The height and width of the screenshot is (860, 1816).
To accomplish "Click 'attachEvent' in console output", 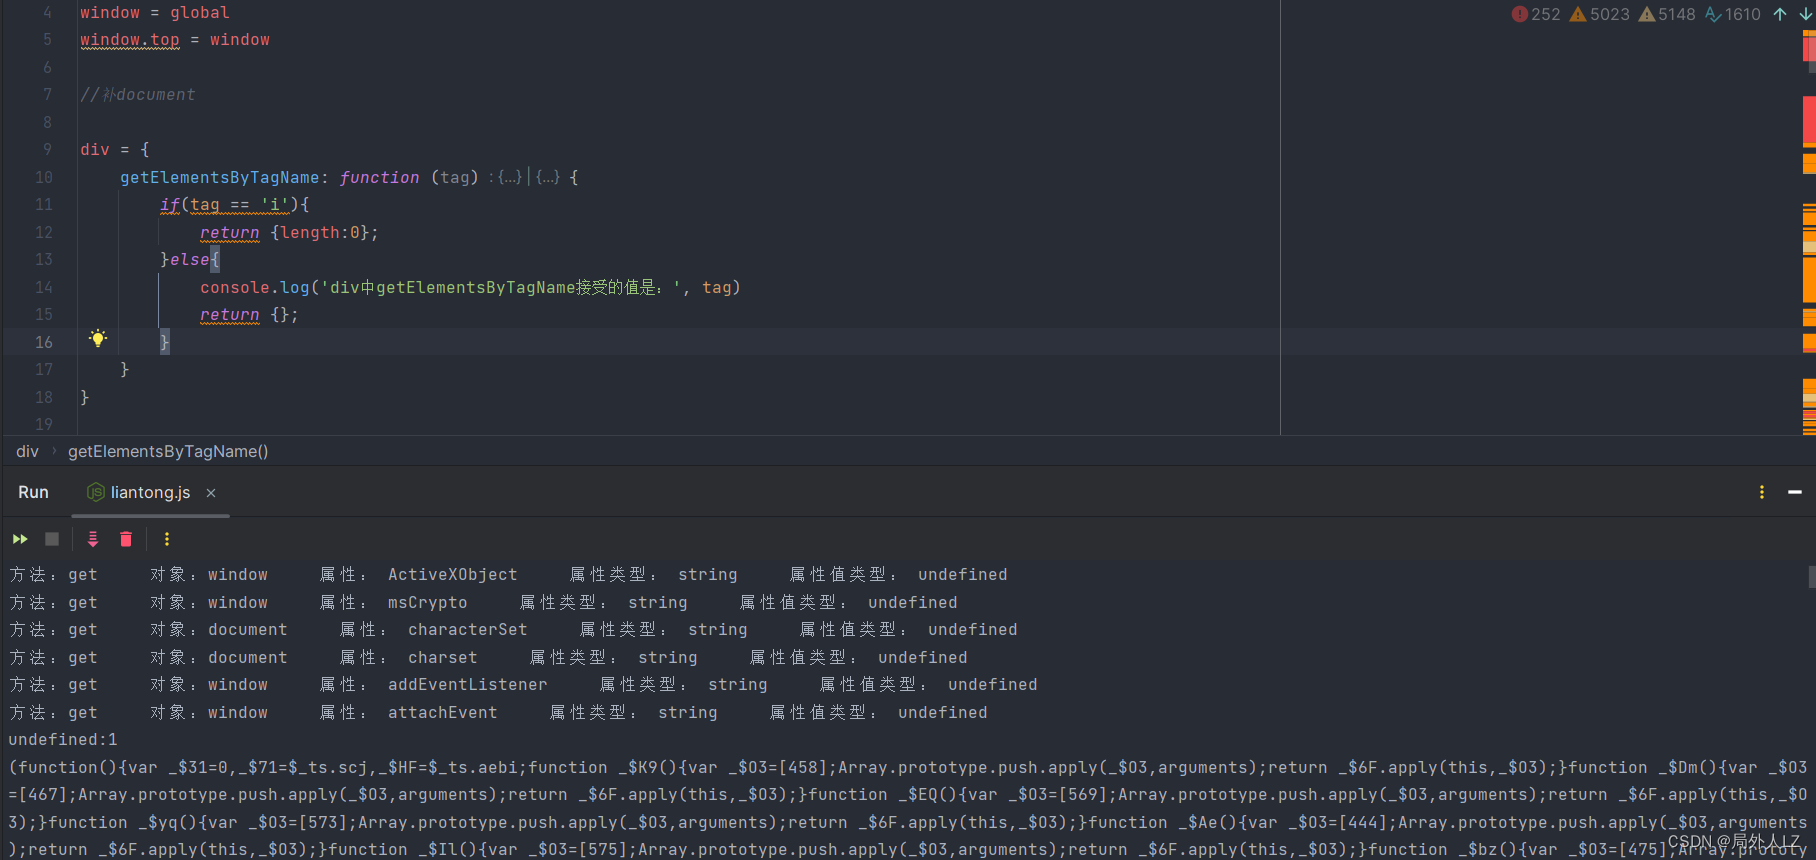I will pyautogui.click(x=443, y=712).
